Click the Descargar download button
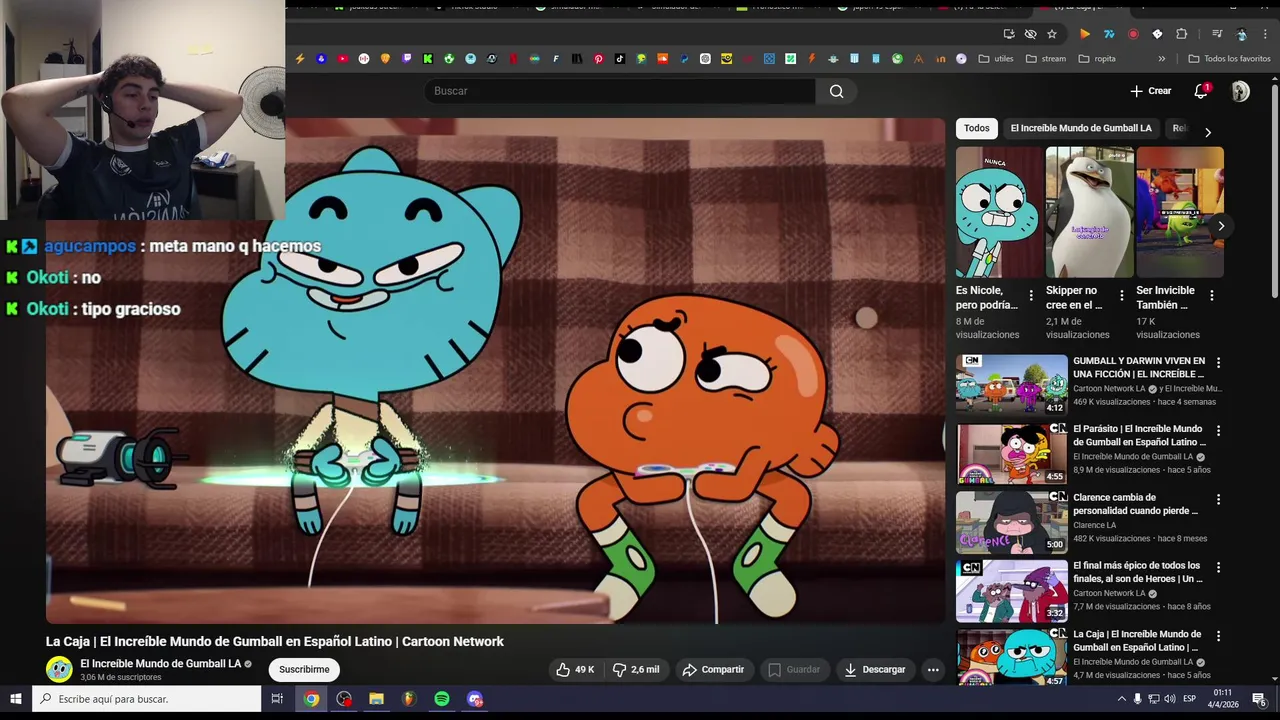This screenshot has width=1280, height=720. point(874,669)
